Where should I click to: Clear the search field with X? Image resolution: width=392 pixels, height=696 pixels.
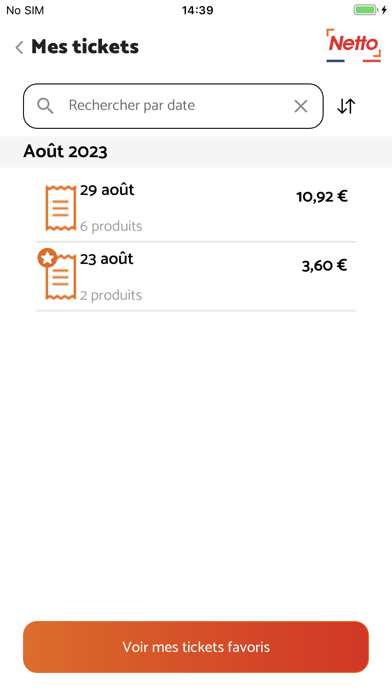301,106
